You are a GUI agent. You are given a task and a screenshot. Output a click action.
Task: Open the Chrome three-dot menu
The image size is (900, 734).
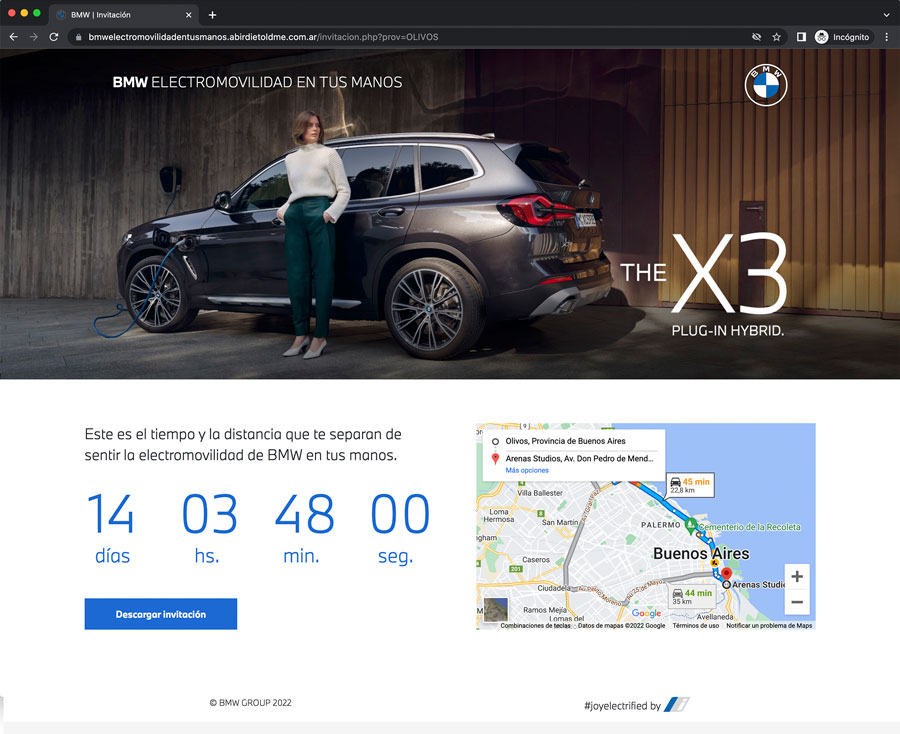click(886, 37)
